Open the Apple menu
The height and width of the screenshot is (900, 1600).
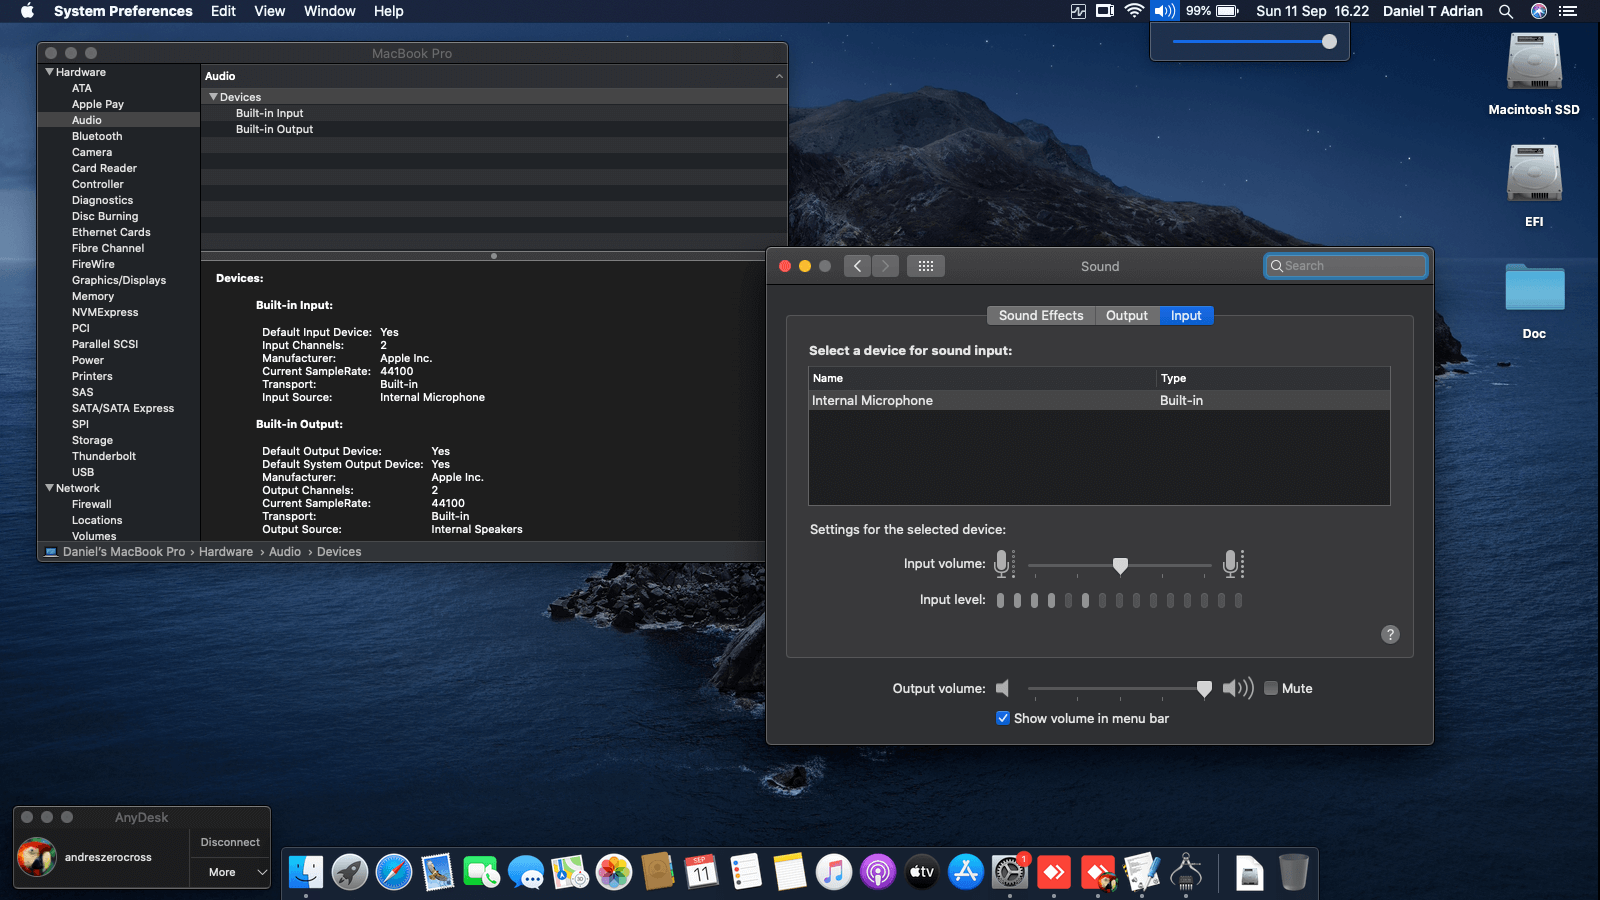tap(27, 11)
